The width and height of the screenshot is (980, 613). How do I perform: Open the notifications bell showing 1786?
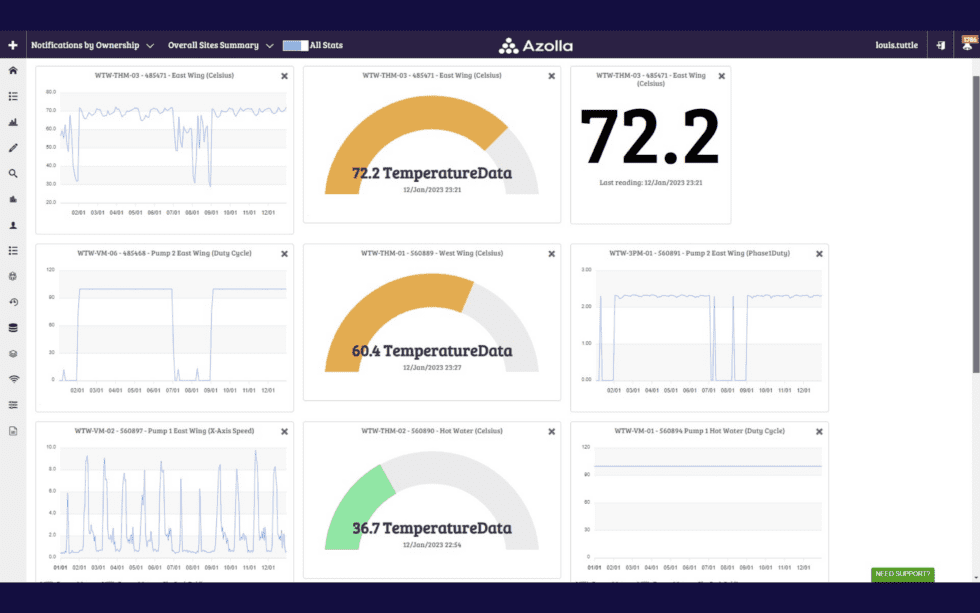tap(966, 43)
